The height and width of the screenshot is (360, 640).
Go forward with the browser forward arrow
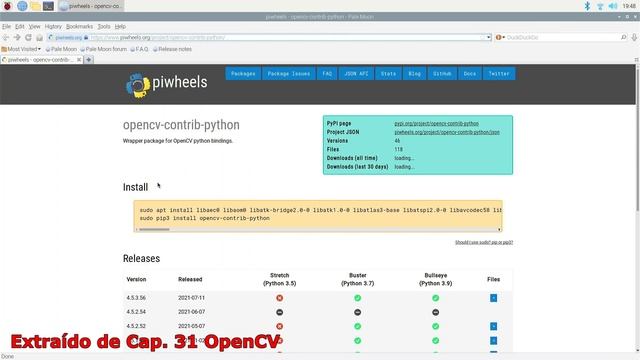(x=17, y=38)
